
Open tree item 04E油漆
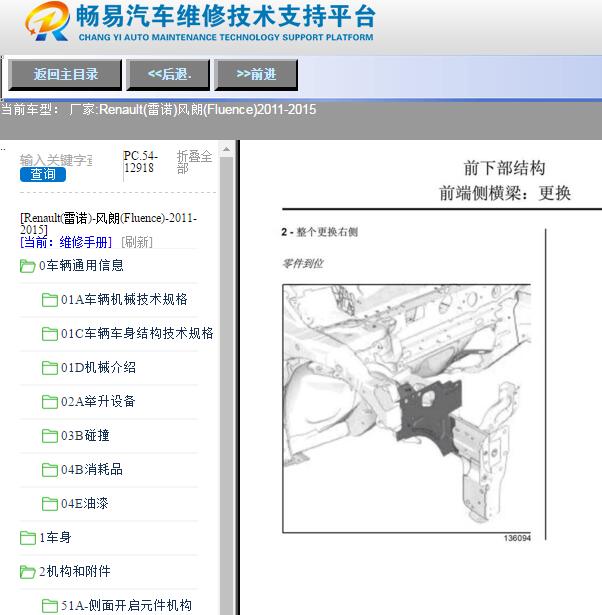(x=84, y=503)
